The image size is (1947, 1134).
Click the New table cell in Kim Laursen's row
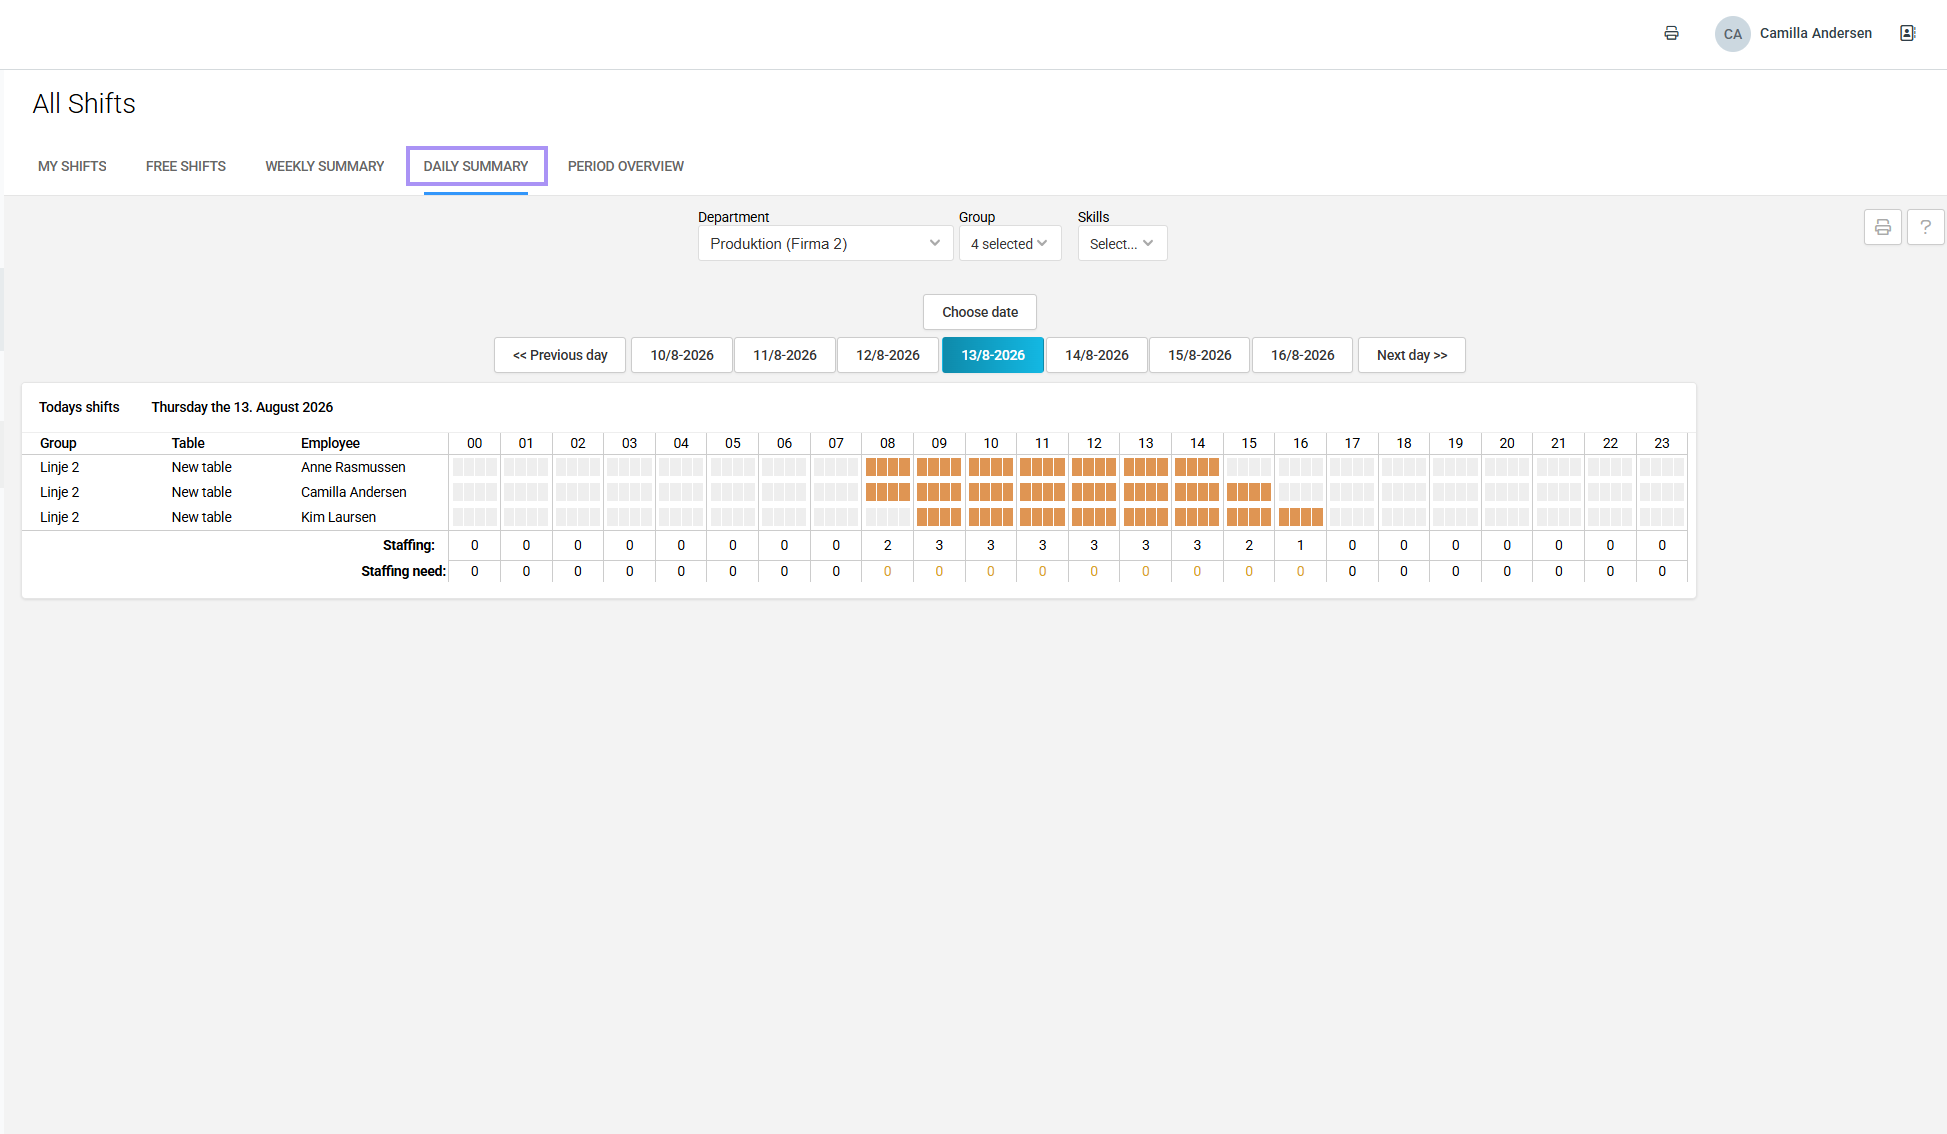pyautogui.click(x=201, y=517)
